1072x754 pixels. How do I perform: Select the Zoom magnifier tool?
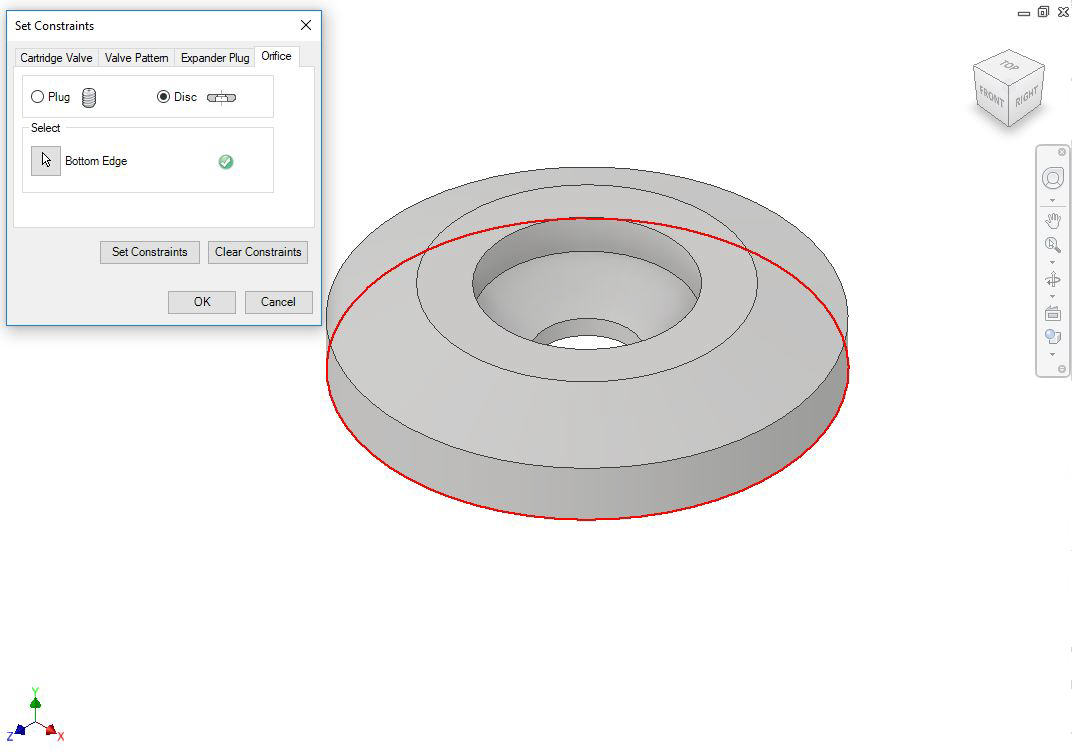[1052, 245]
